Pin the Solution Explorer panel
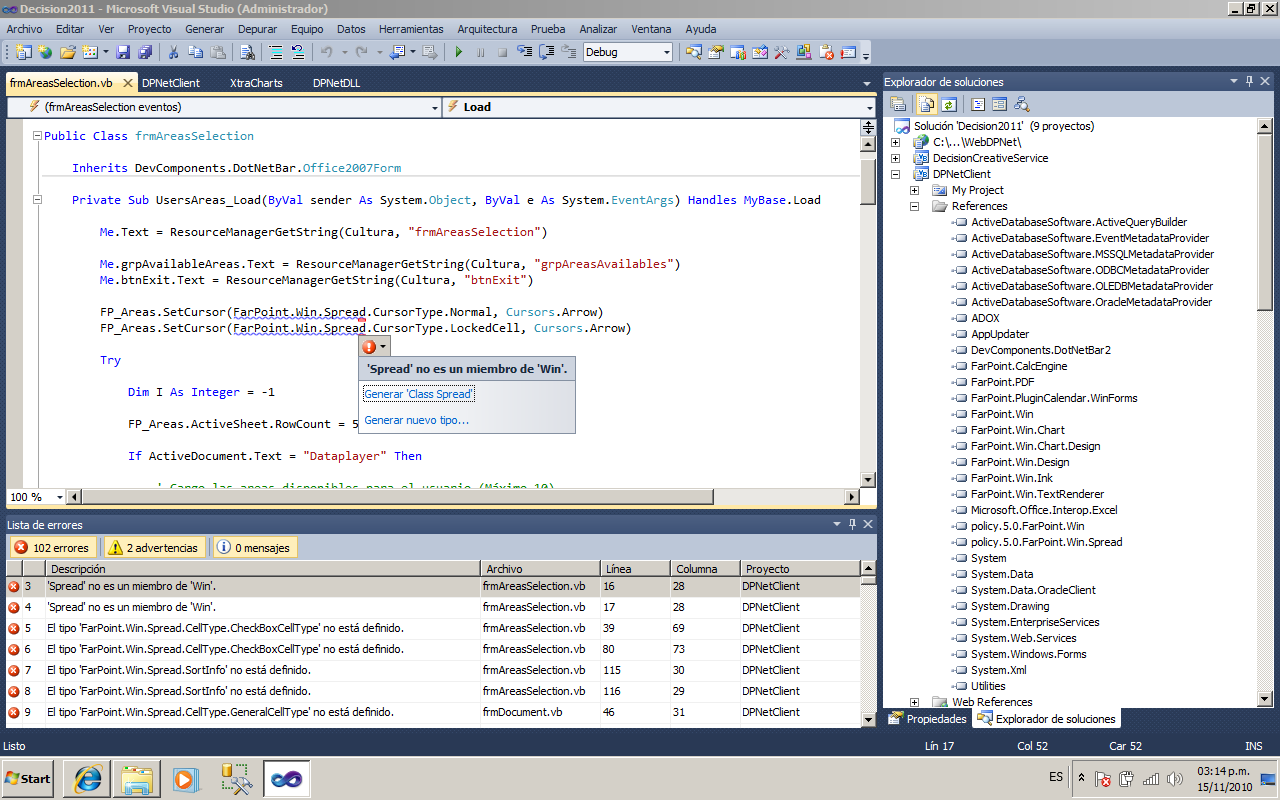This screenshot has width=1280, height=800. pyautogui.click(x=1249, y=82)
